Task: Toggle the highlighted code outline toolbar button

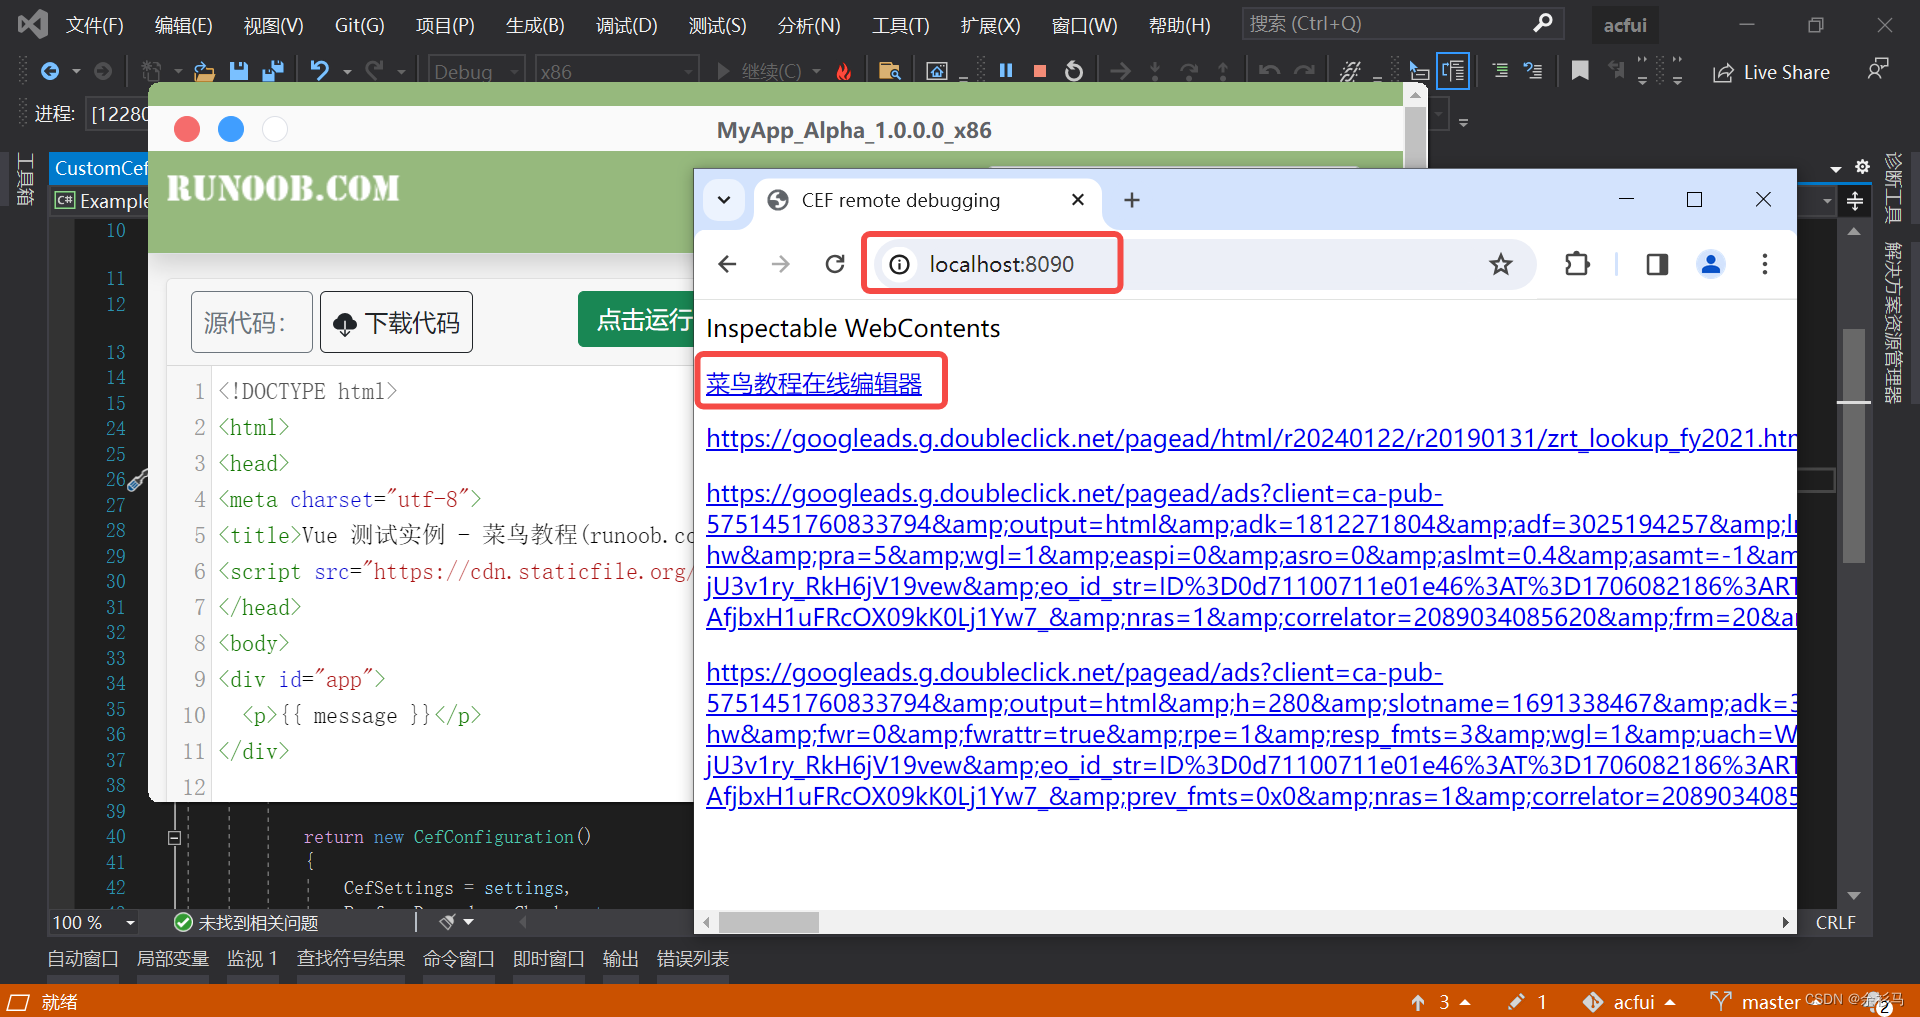Action: pos(1453,71)
